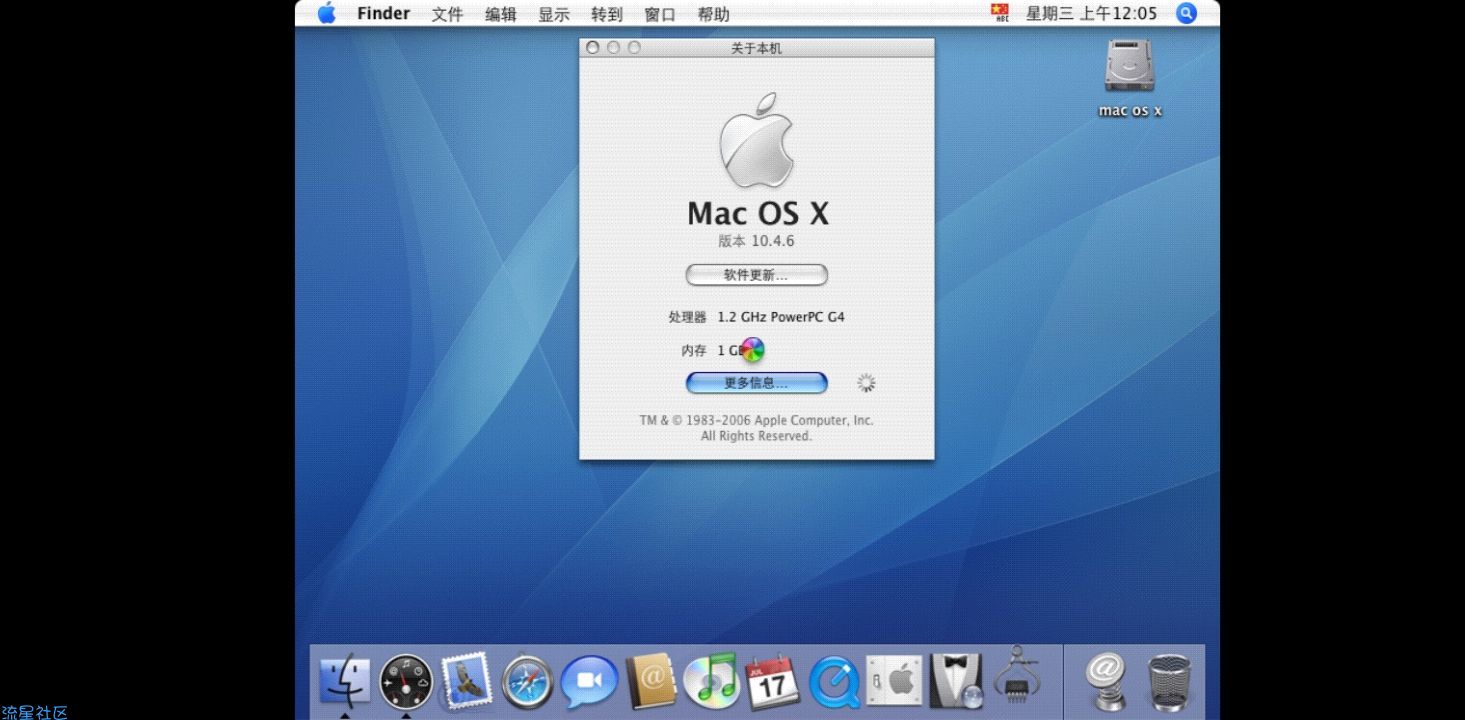Launch Dashboard from the Dock
This screenshot has width=1465, height=720.
point(406,682)
